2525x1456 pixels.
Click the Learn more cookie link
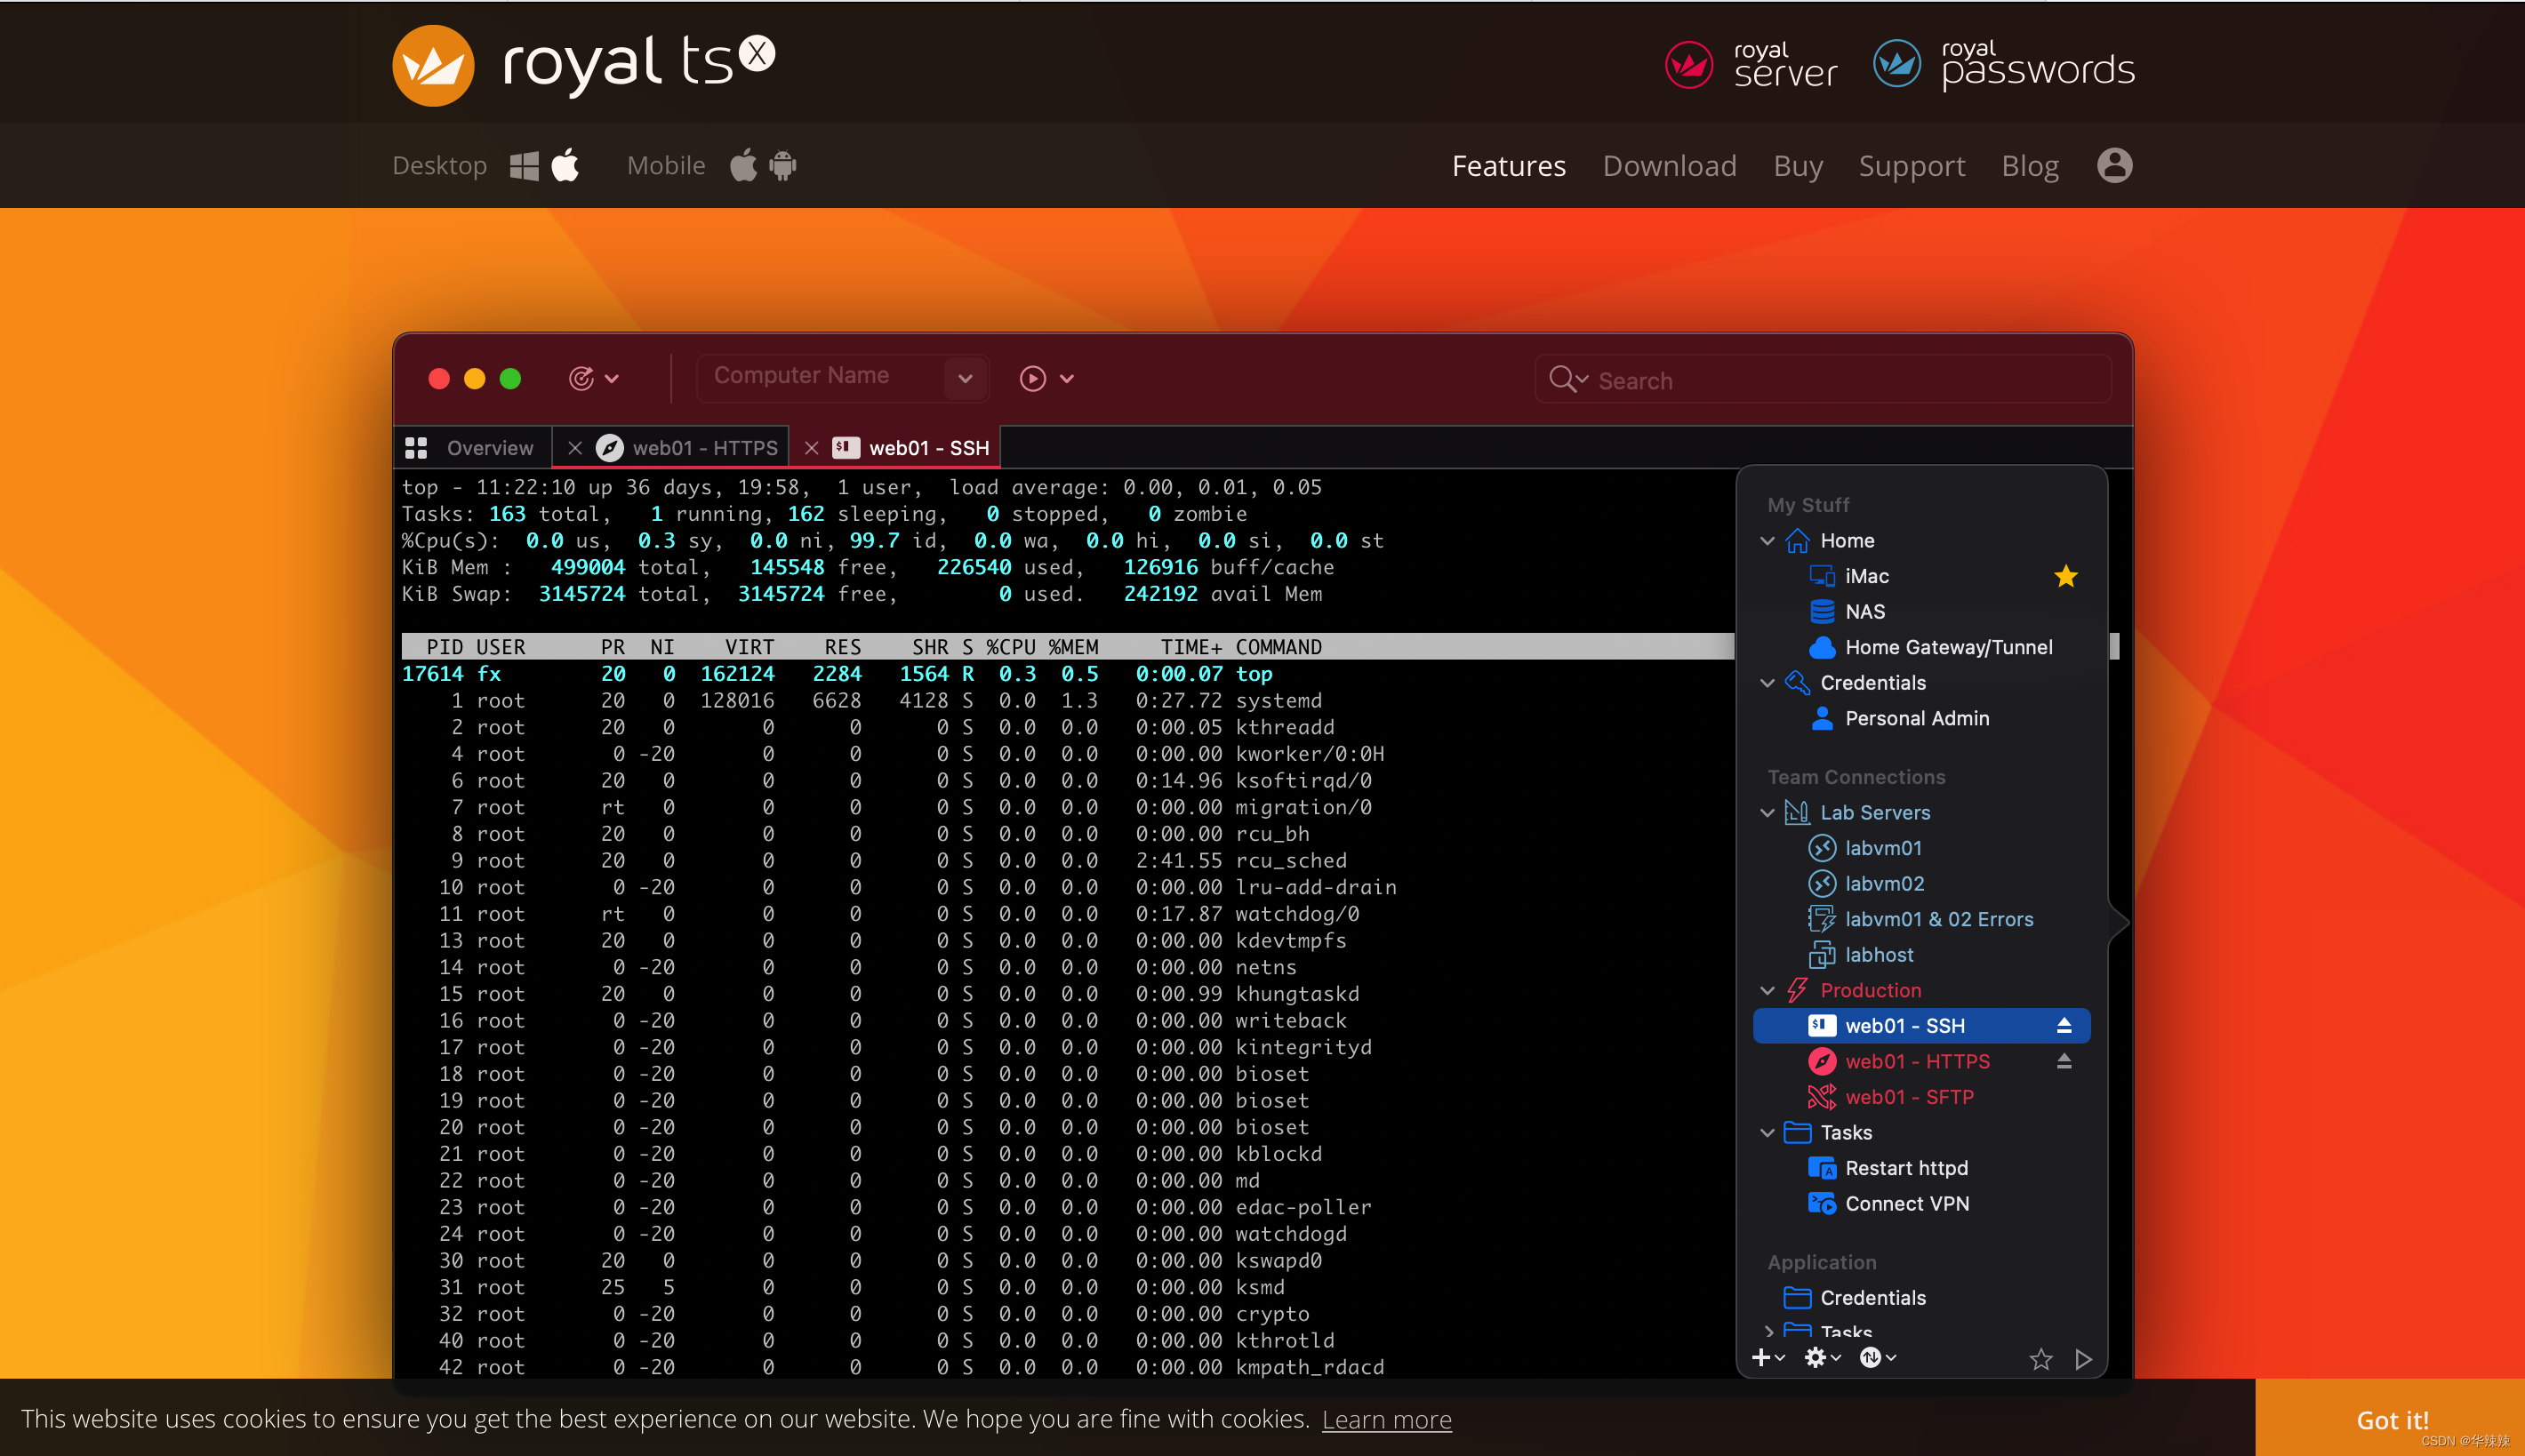point(1386,1419)
